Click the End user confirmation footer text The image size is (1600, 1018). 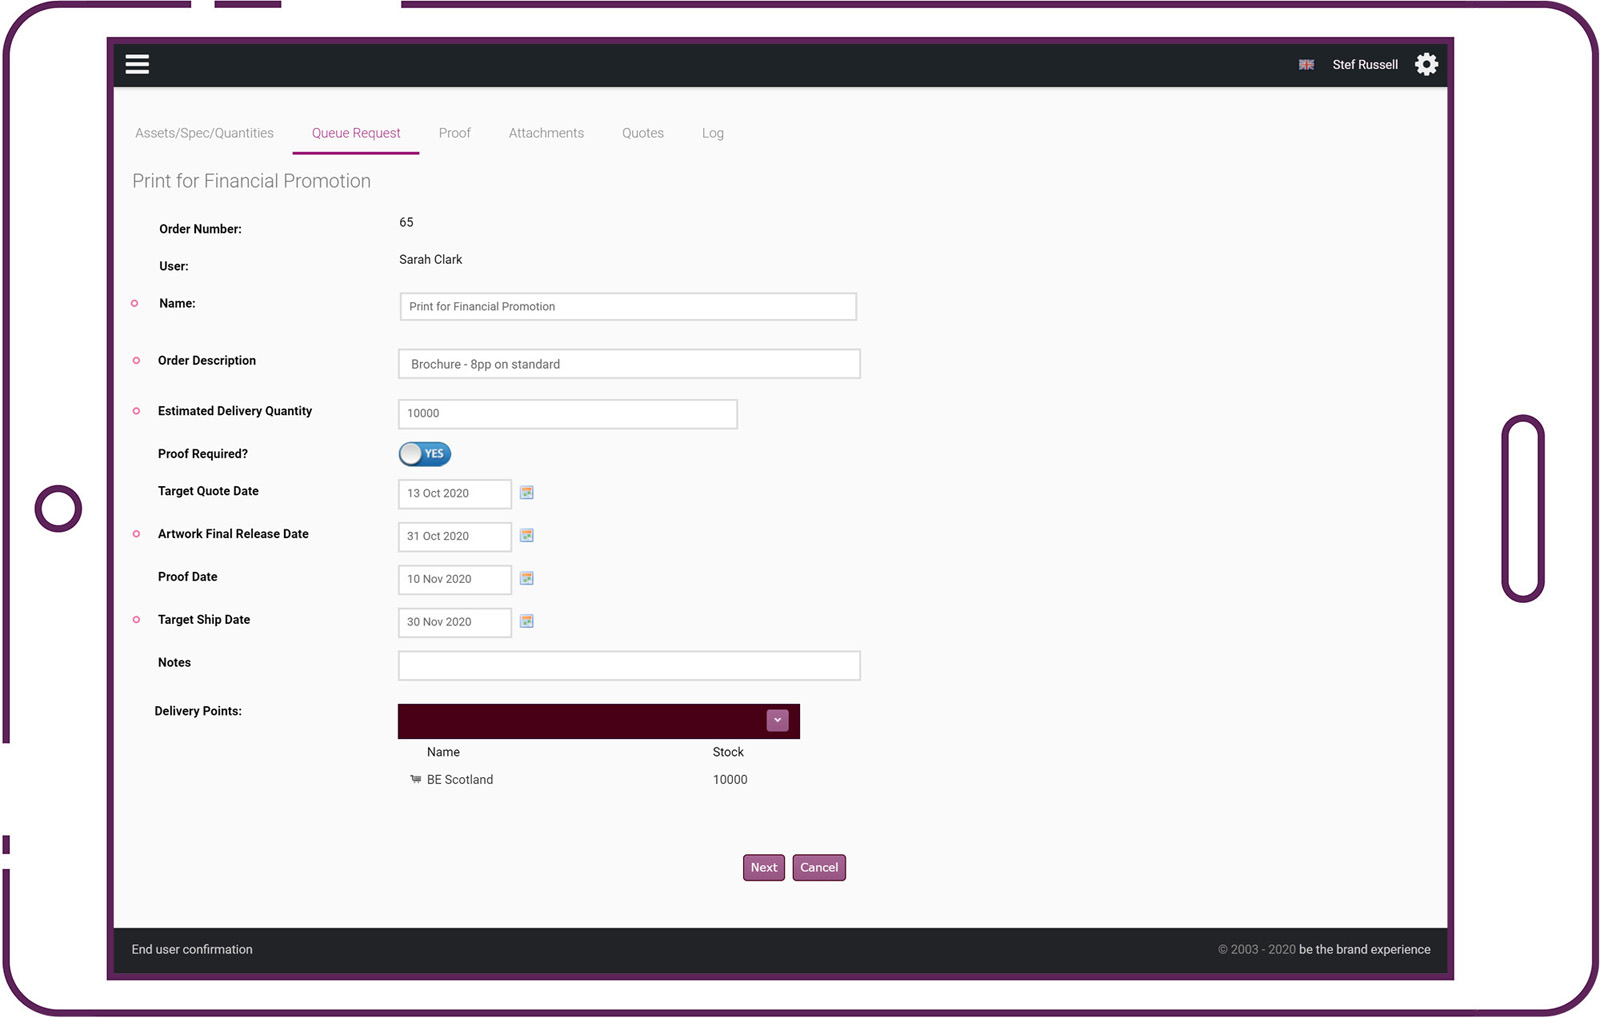click(192, 950)
